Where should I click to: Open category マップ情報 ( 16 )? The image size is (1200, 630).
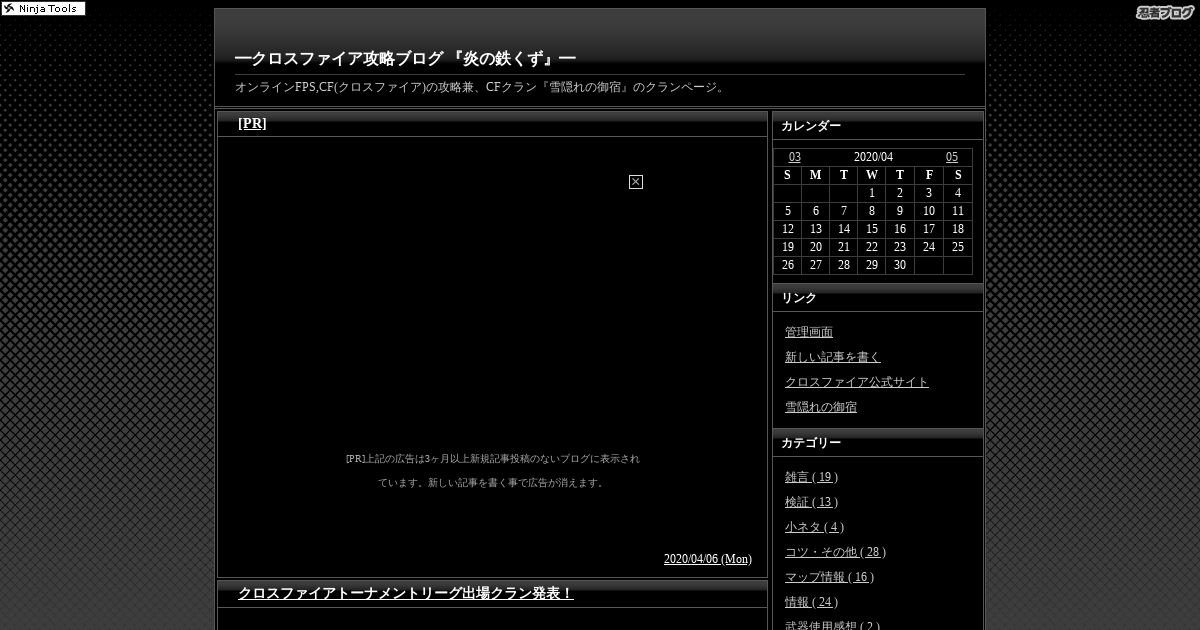829,577
